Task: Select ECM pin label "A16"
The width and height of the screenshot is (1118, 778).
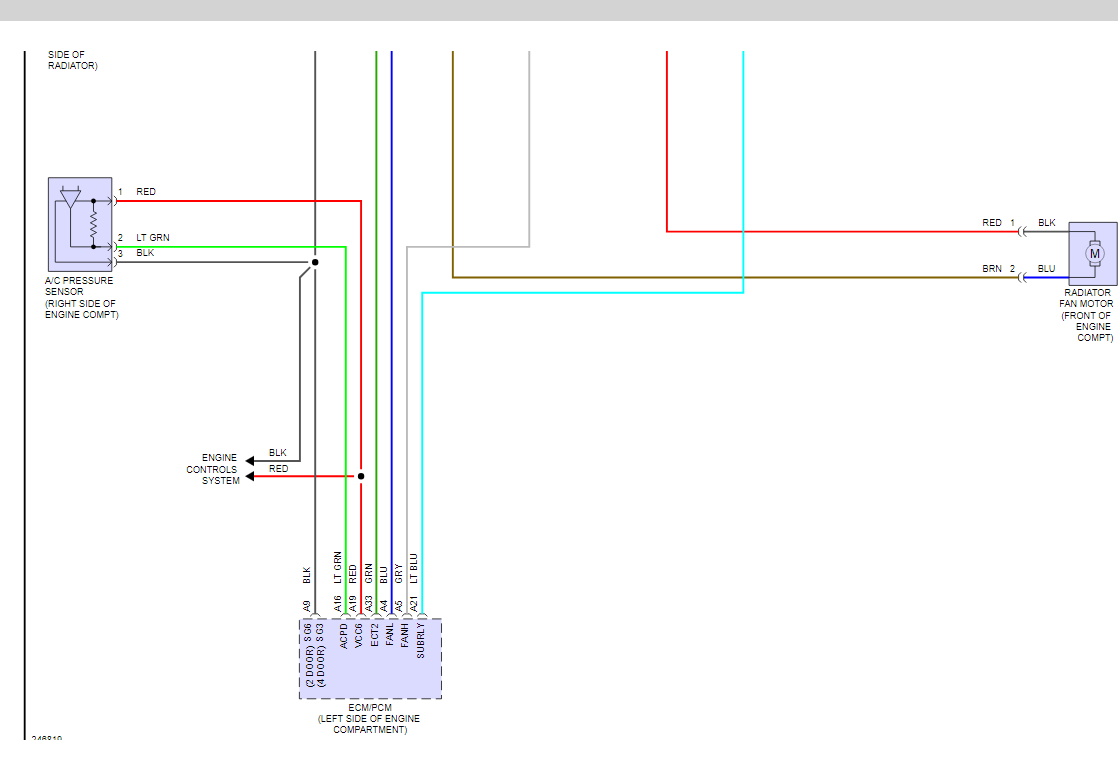Action: pyautogui.click(x=337, y=604)
